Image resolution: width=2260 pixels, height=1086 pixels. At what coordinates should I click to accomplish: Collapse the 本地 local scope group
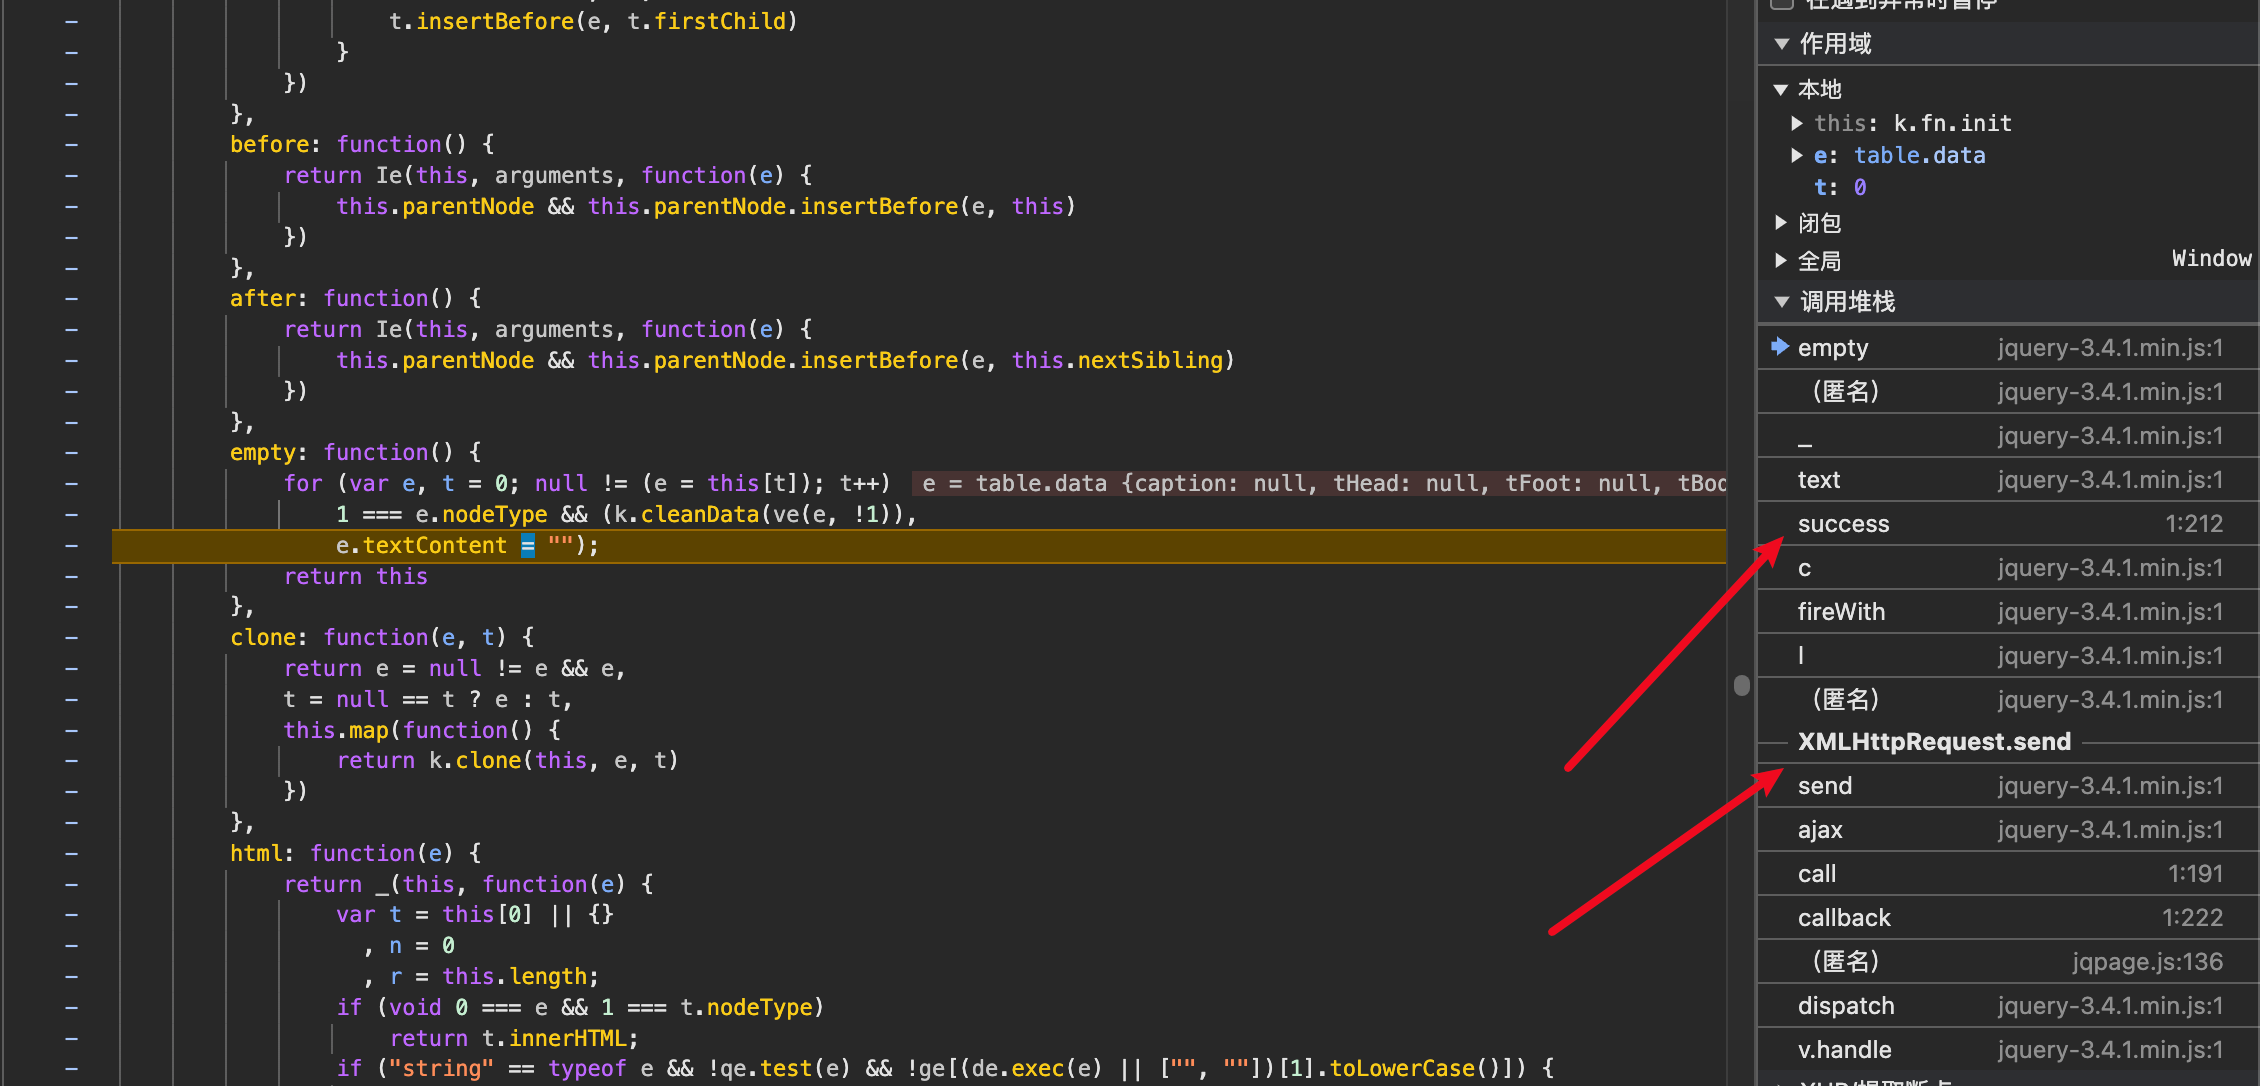click(1781, 90)
